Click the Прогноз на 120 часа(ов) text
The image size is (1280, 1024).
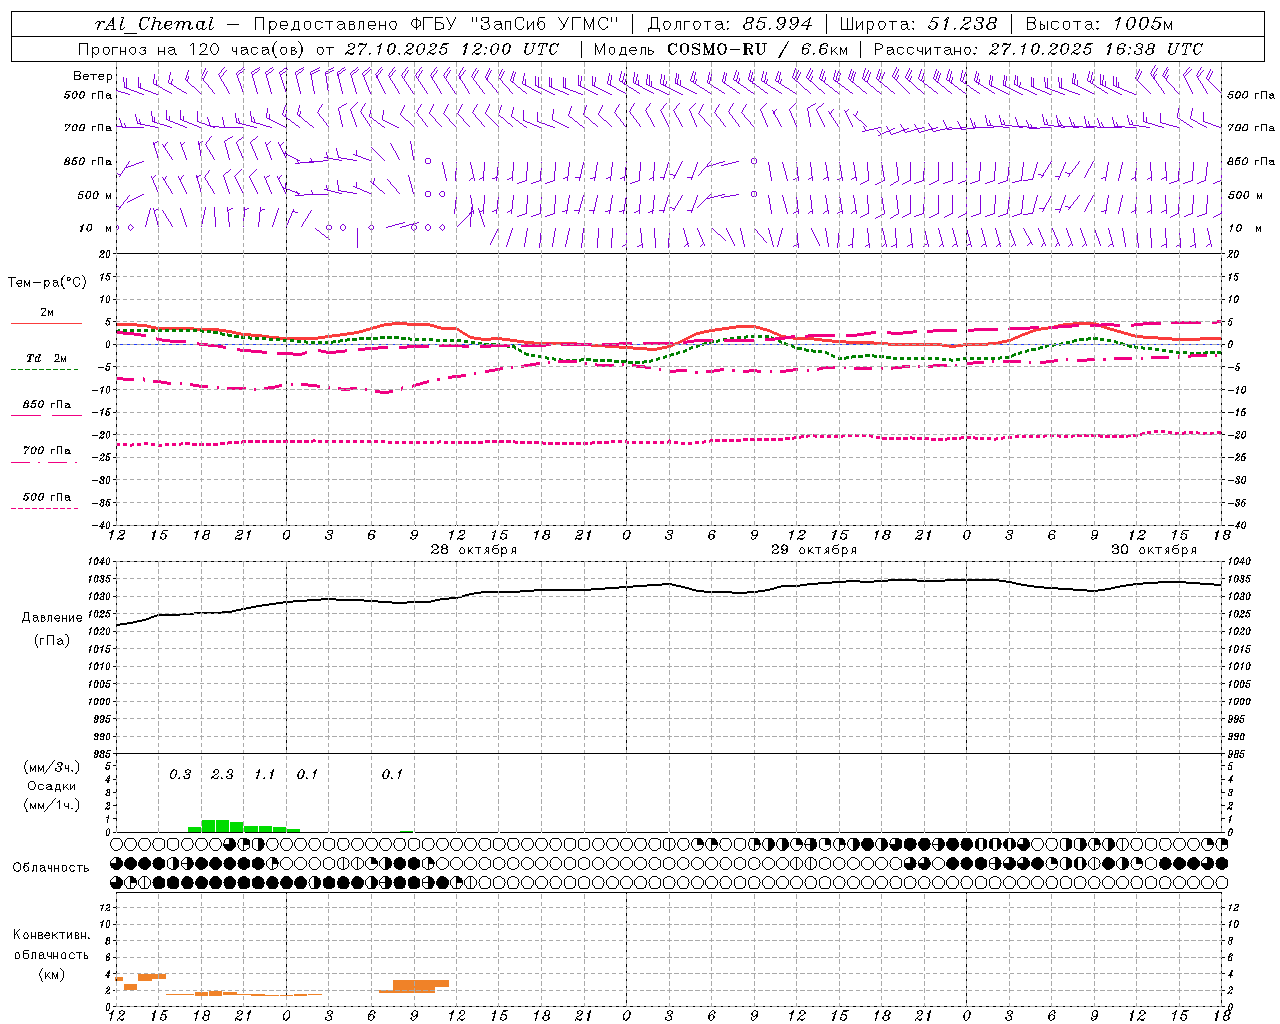[x=192, y=49]
